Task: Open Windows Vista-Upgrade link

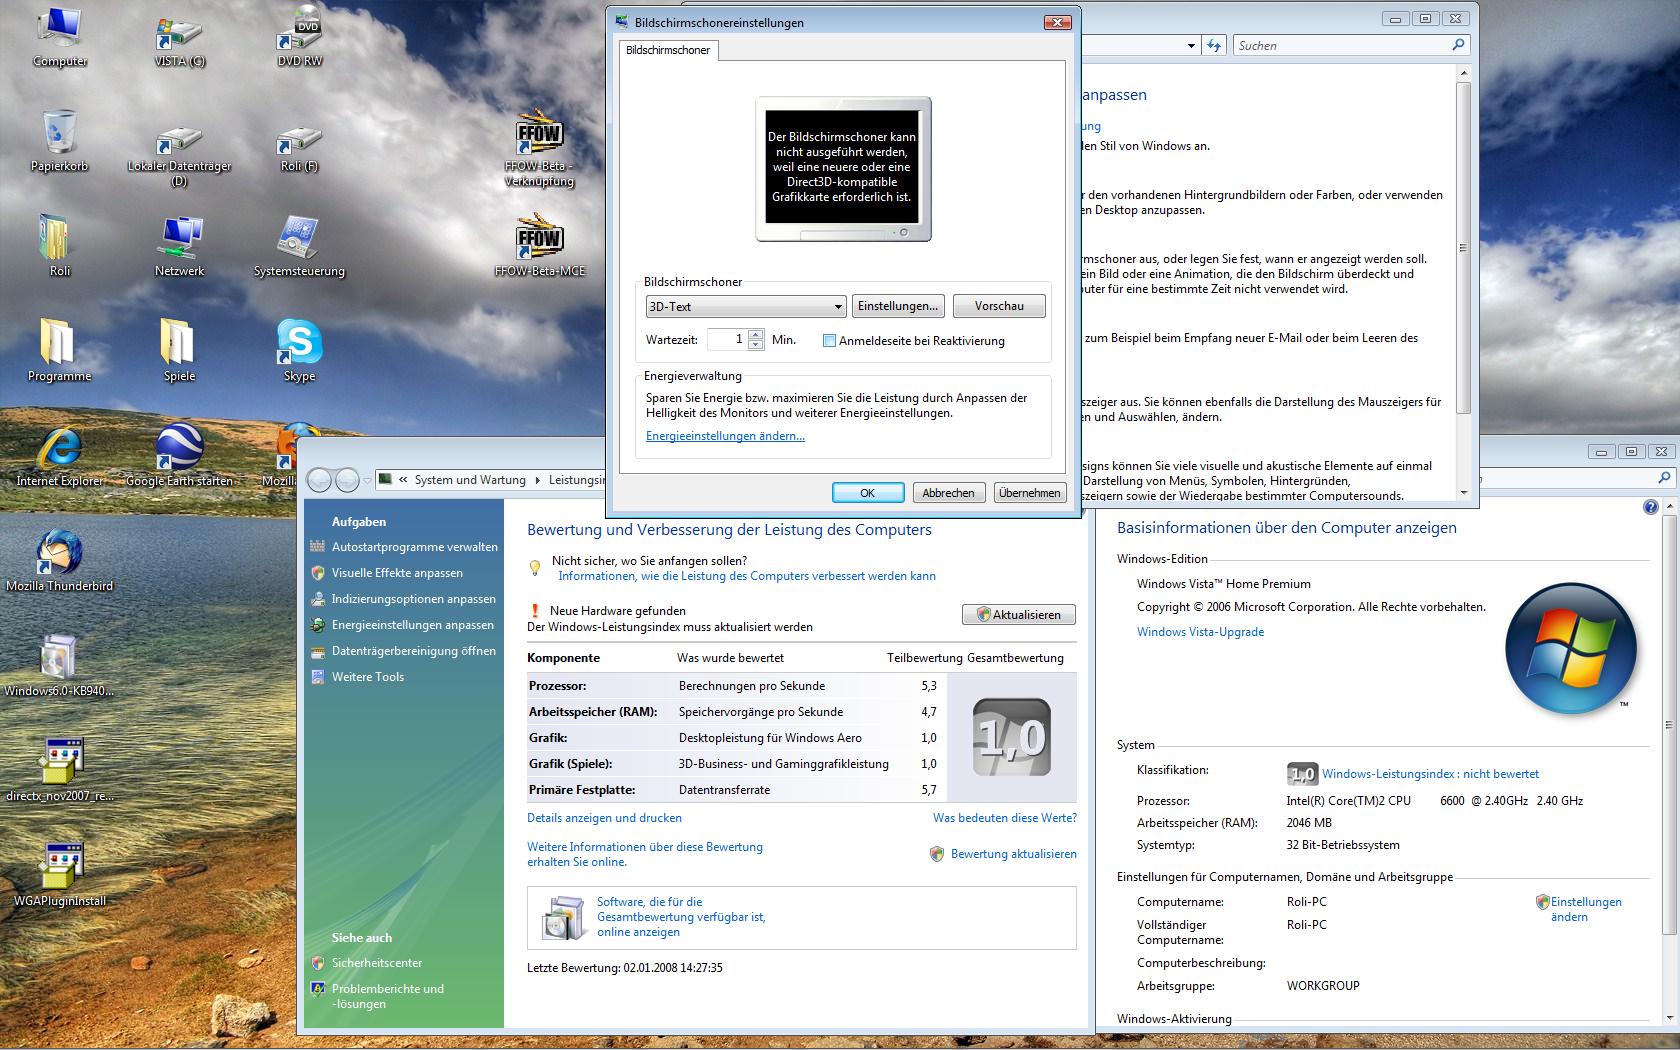Action: (x=1200, y=632)
